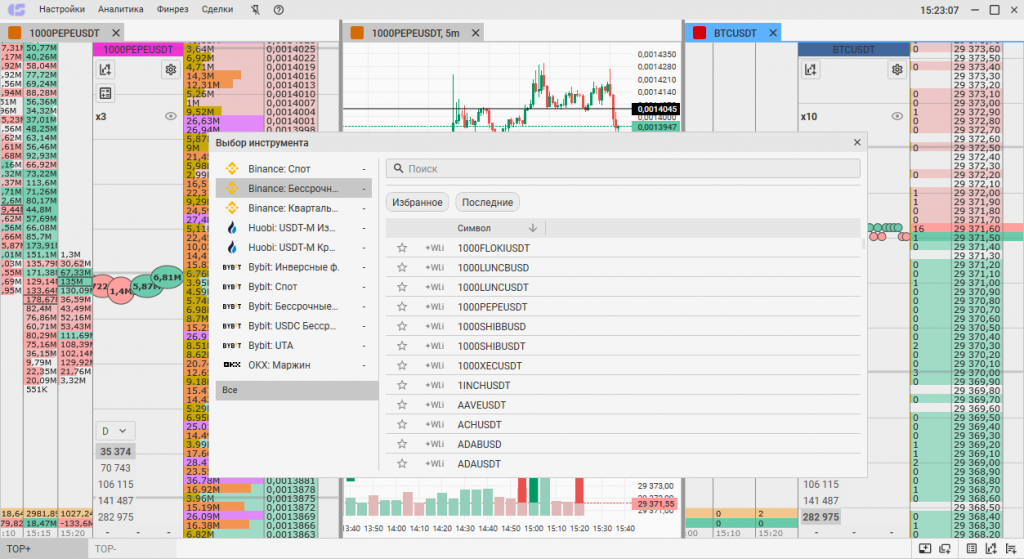The image size is (1024, 559).
Task: Expand the Binance: Бессрочн... dash expander
Action: 364,189
